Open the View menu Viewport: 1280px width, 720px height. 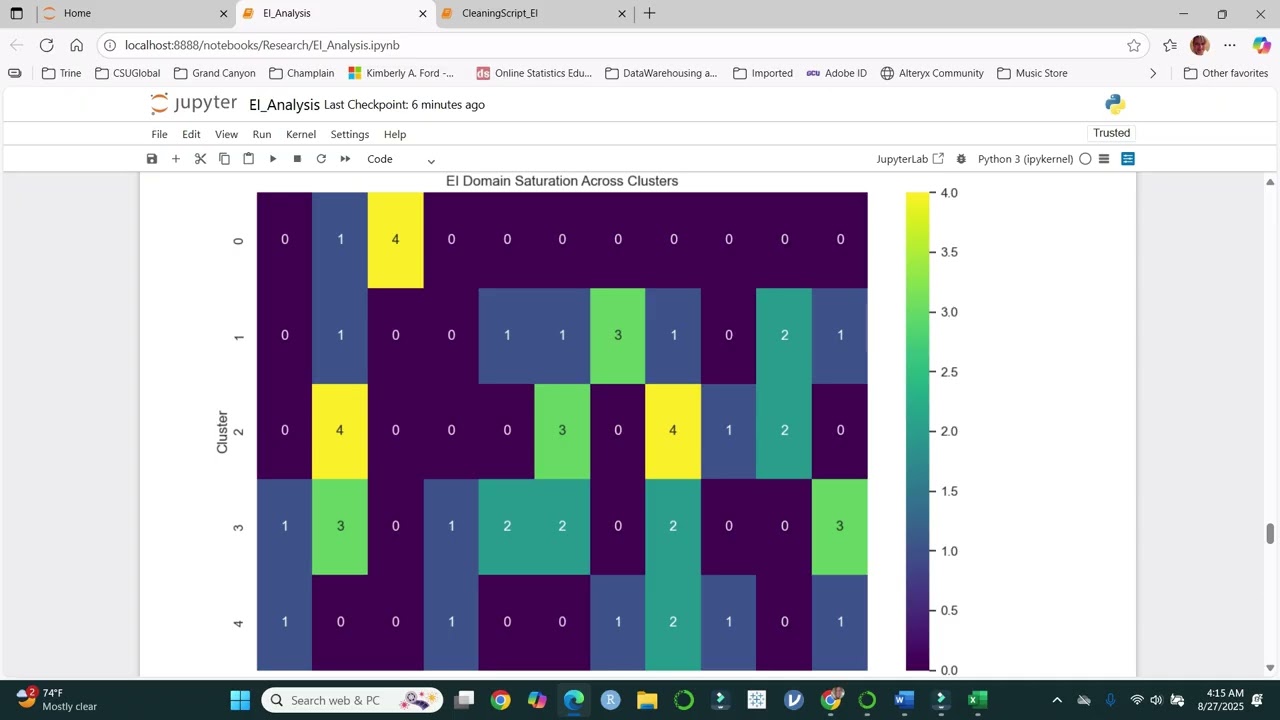coord(226,134)
